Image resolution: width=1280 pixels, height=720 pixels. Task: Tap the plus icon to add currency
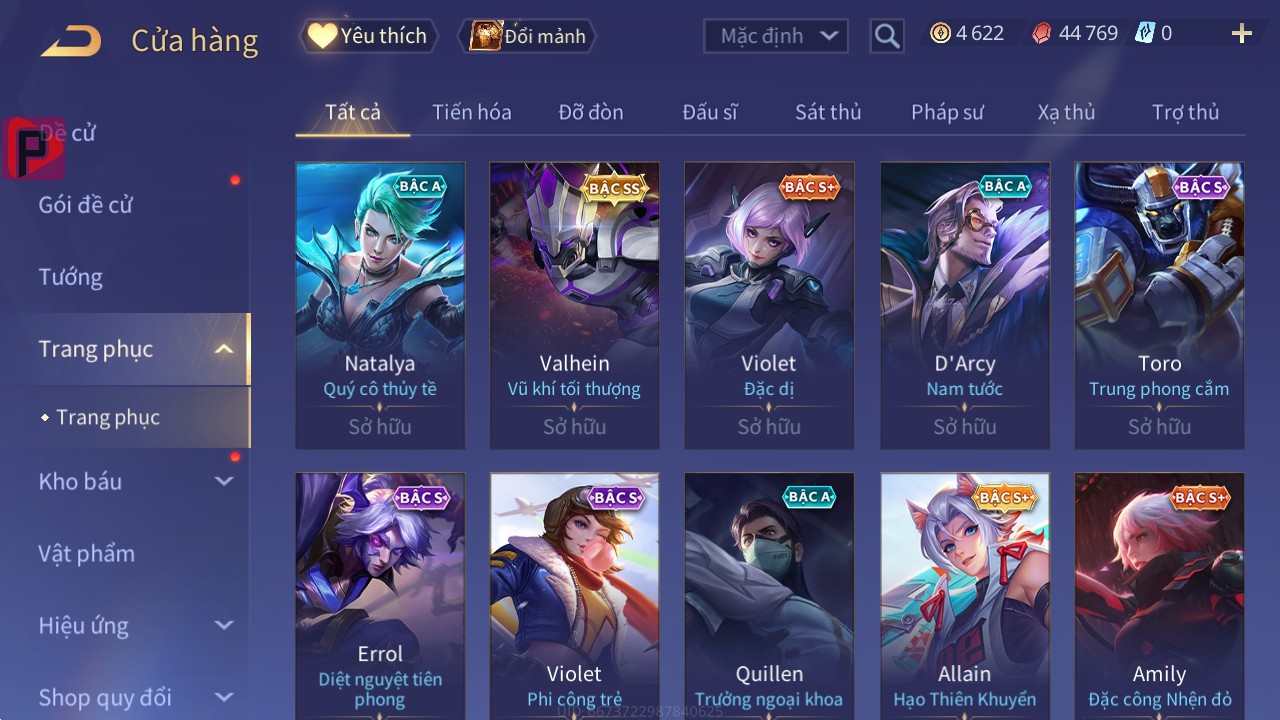(x=1242, y=34)
